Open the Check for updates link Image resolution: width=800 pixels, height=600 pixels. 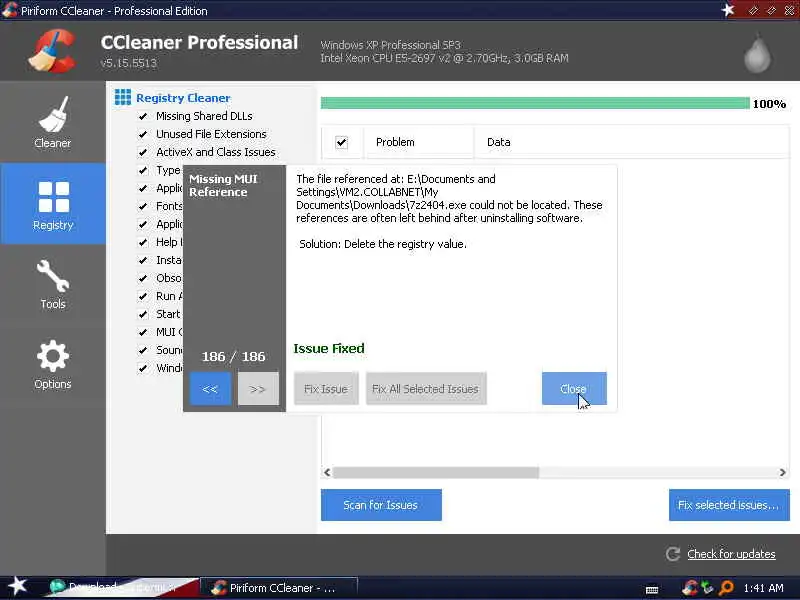click(731, 554)
